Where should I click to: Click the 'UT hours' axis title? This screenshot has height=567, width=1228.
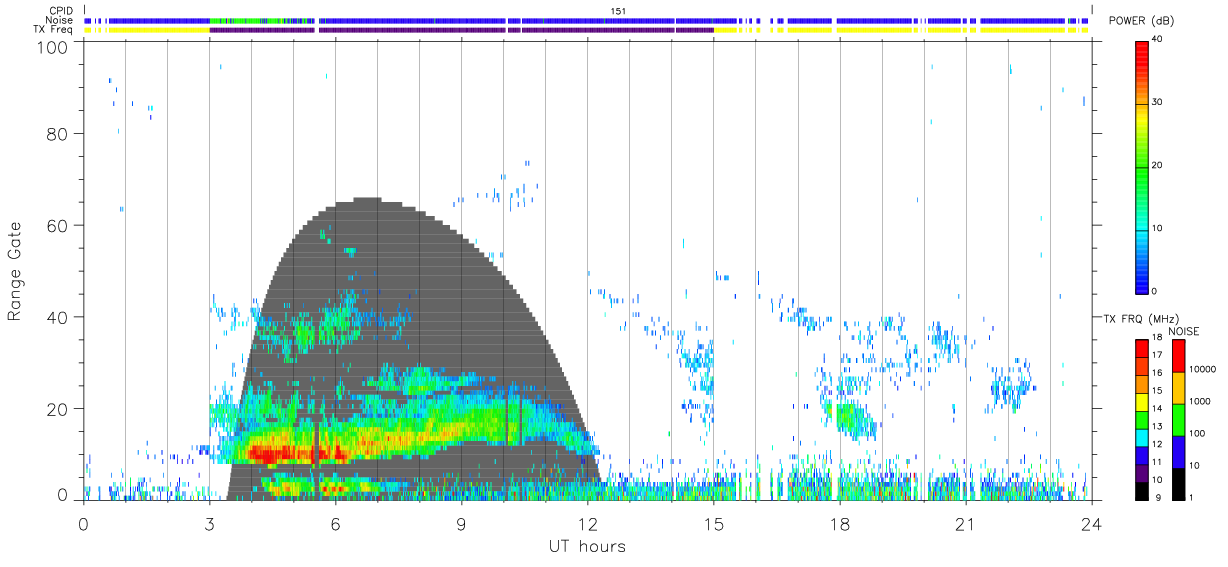[587, 546]
